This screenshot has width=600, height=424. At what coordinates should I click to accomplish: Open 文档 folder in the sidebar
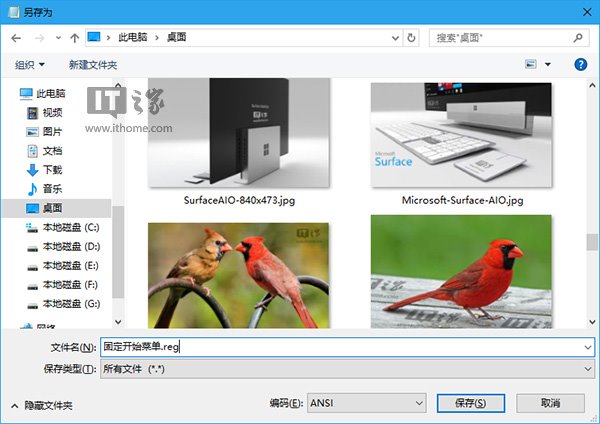tap(45, 151)
